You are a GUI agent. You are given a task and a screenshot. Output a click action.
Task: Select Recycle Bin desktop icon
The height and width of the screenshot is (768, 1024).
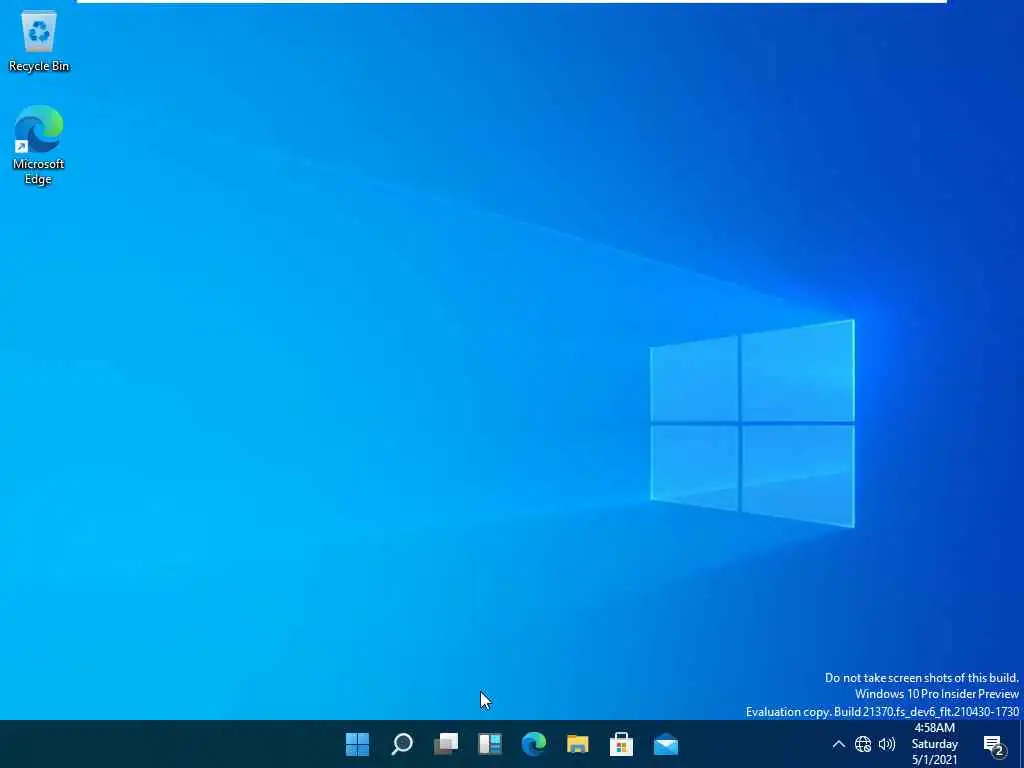[x=39, y=40]
